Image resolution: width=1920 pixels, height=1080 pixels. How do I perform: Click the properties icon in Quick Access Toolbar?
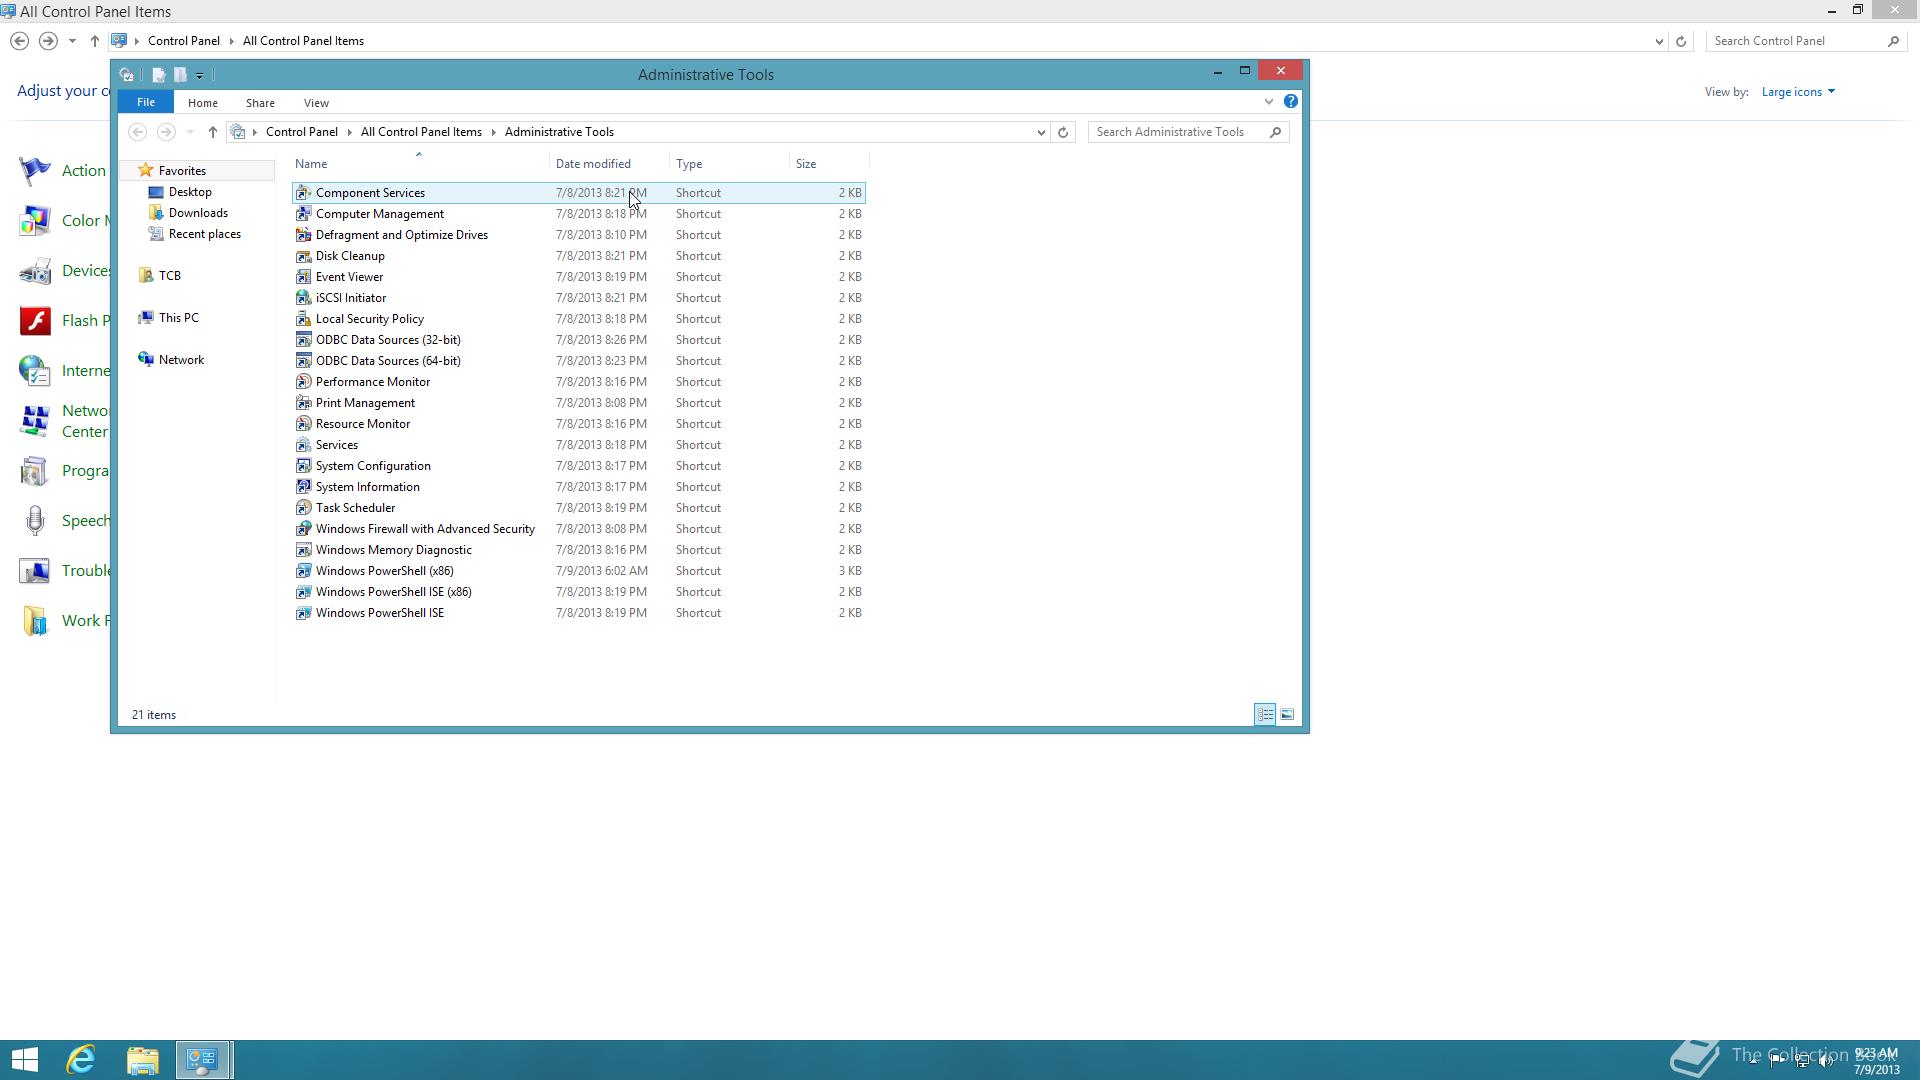point(158,75)
